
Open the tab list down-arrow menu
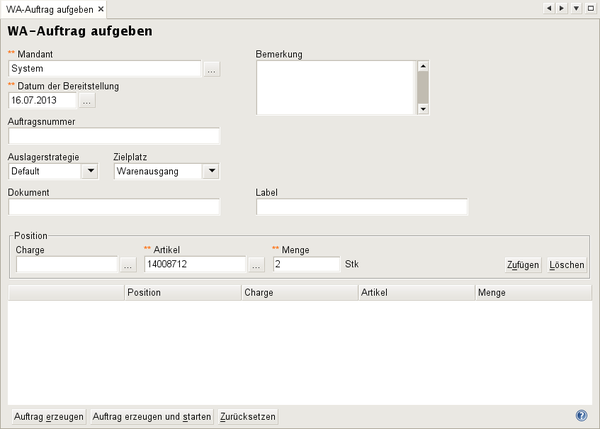[576, 8]
